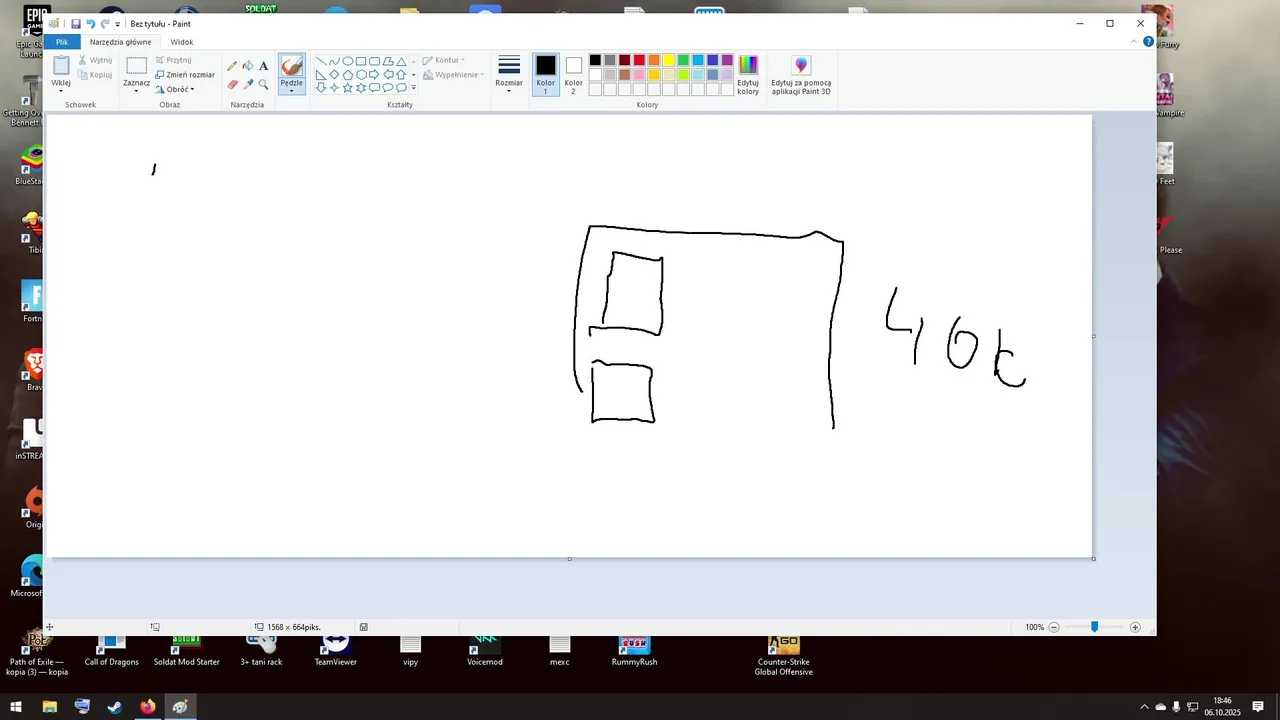This screenshot has height=720, width=1280.
Task: Pick the purple color swatch
Action: (727, 60)
